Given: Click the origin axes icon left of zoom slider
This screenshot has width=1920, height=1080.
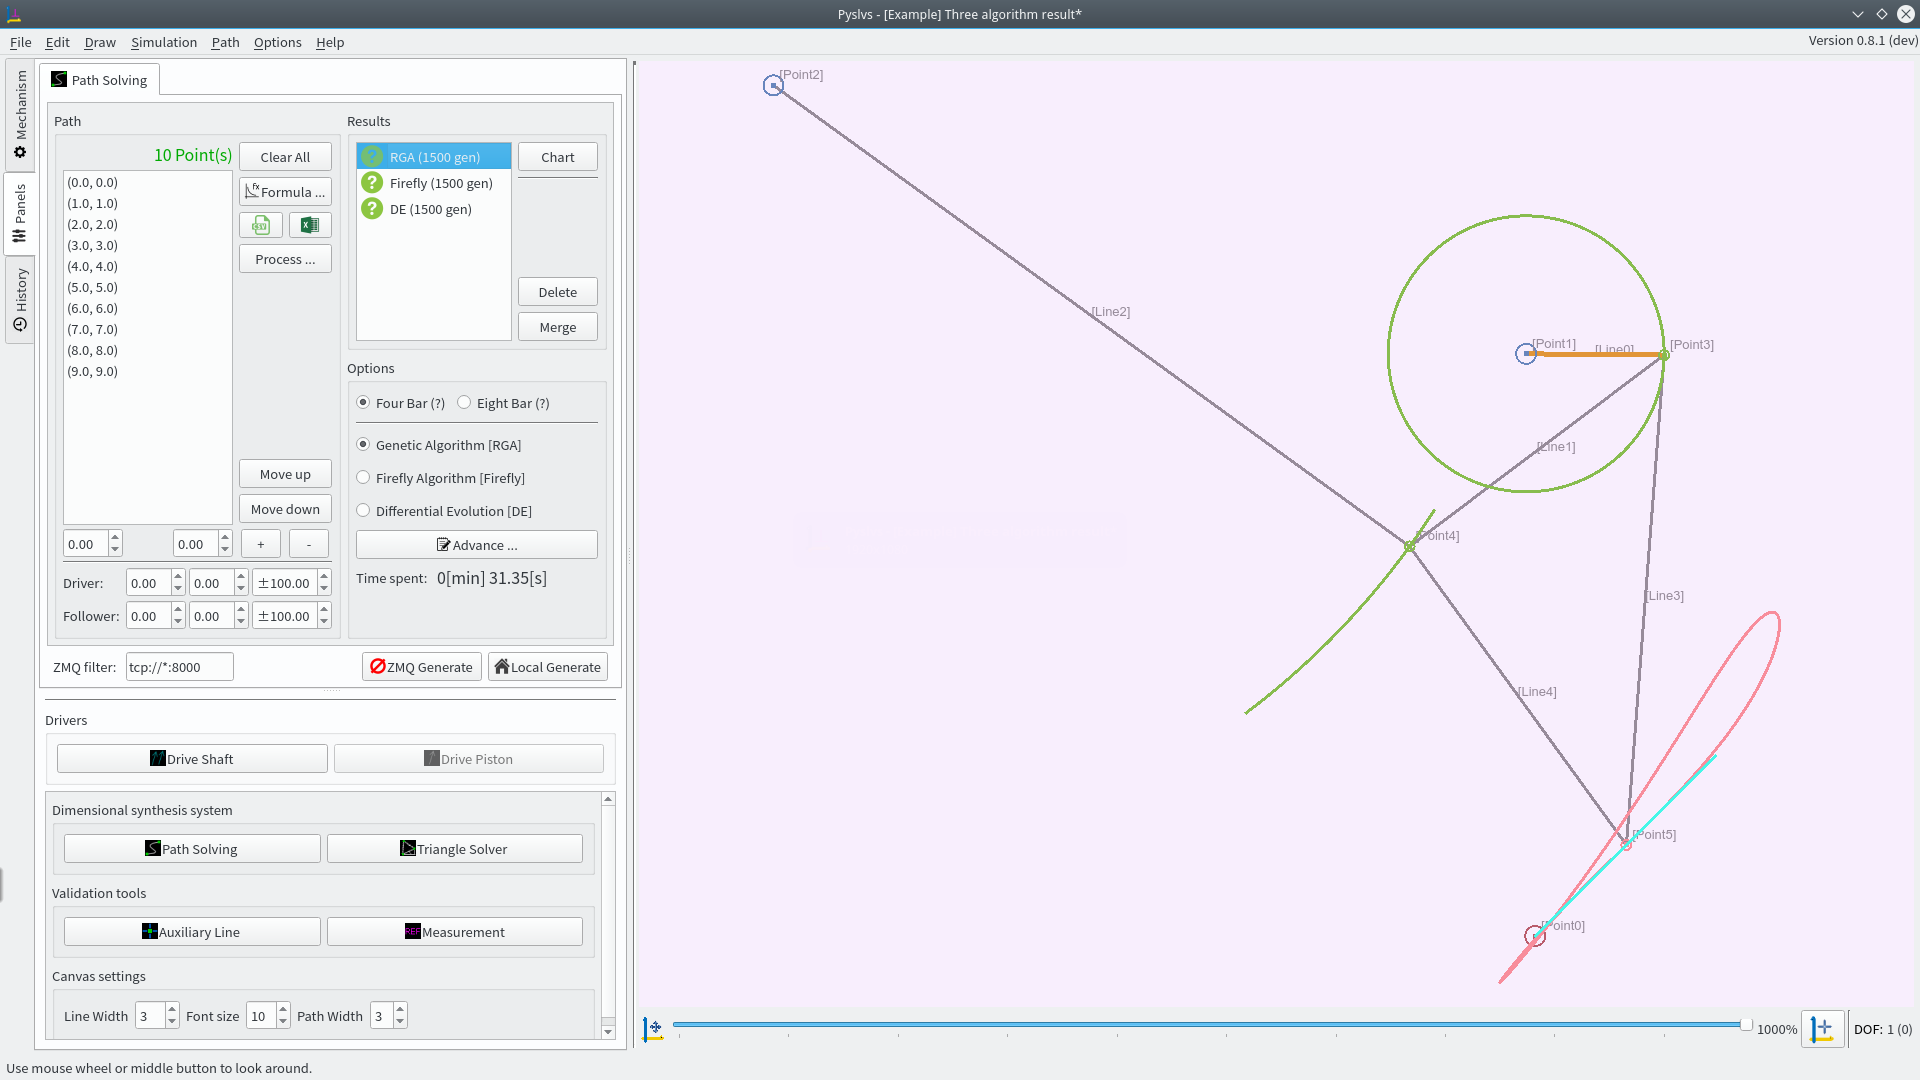Looking at the screenshot, I should [x=654, y=1029].
